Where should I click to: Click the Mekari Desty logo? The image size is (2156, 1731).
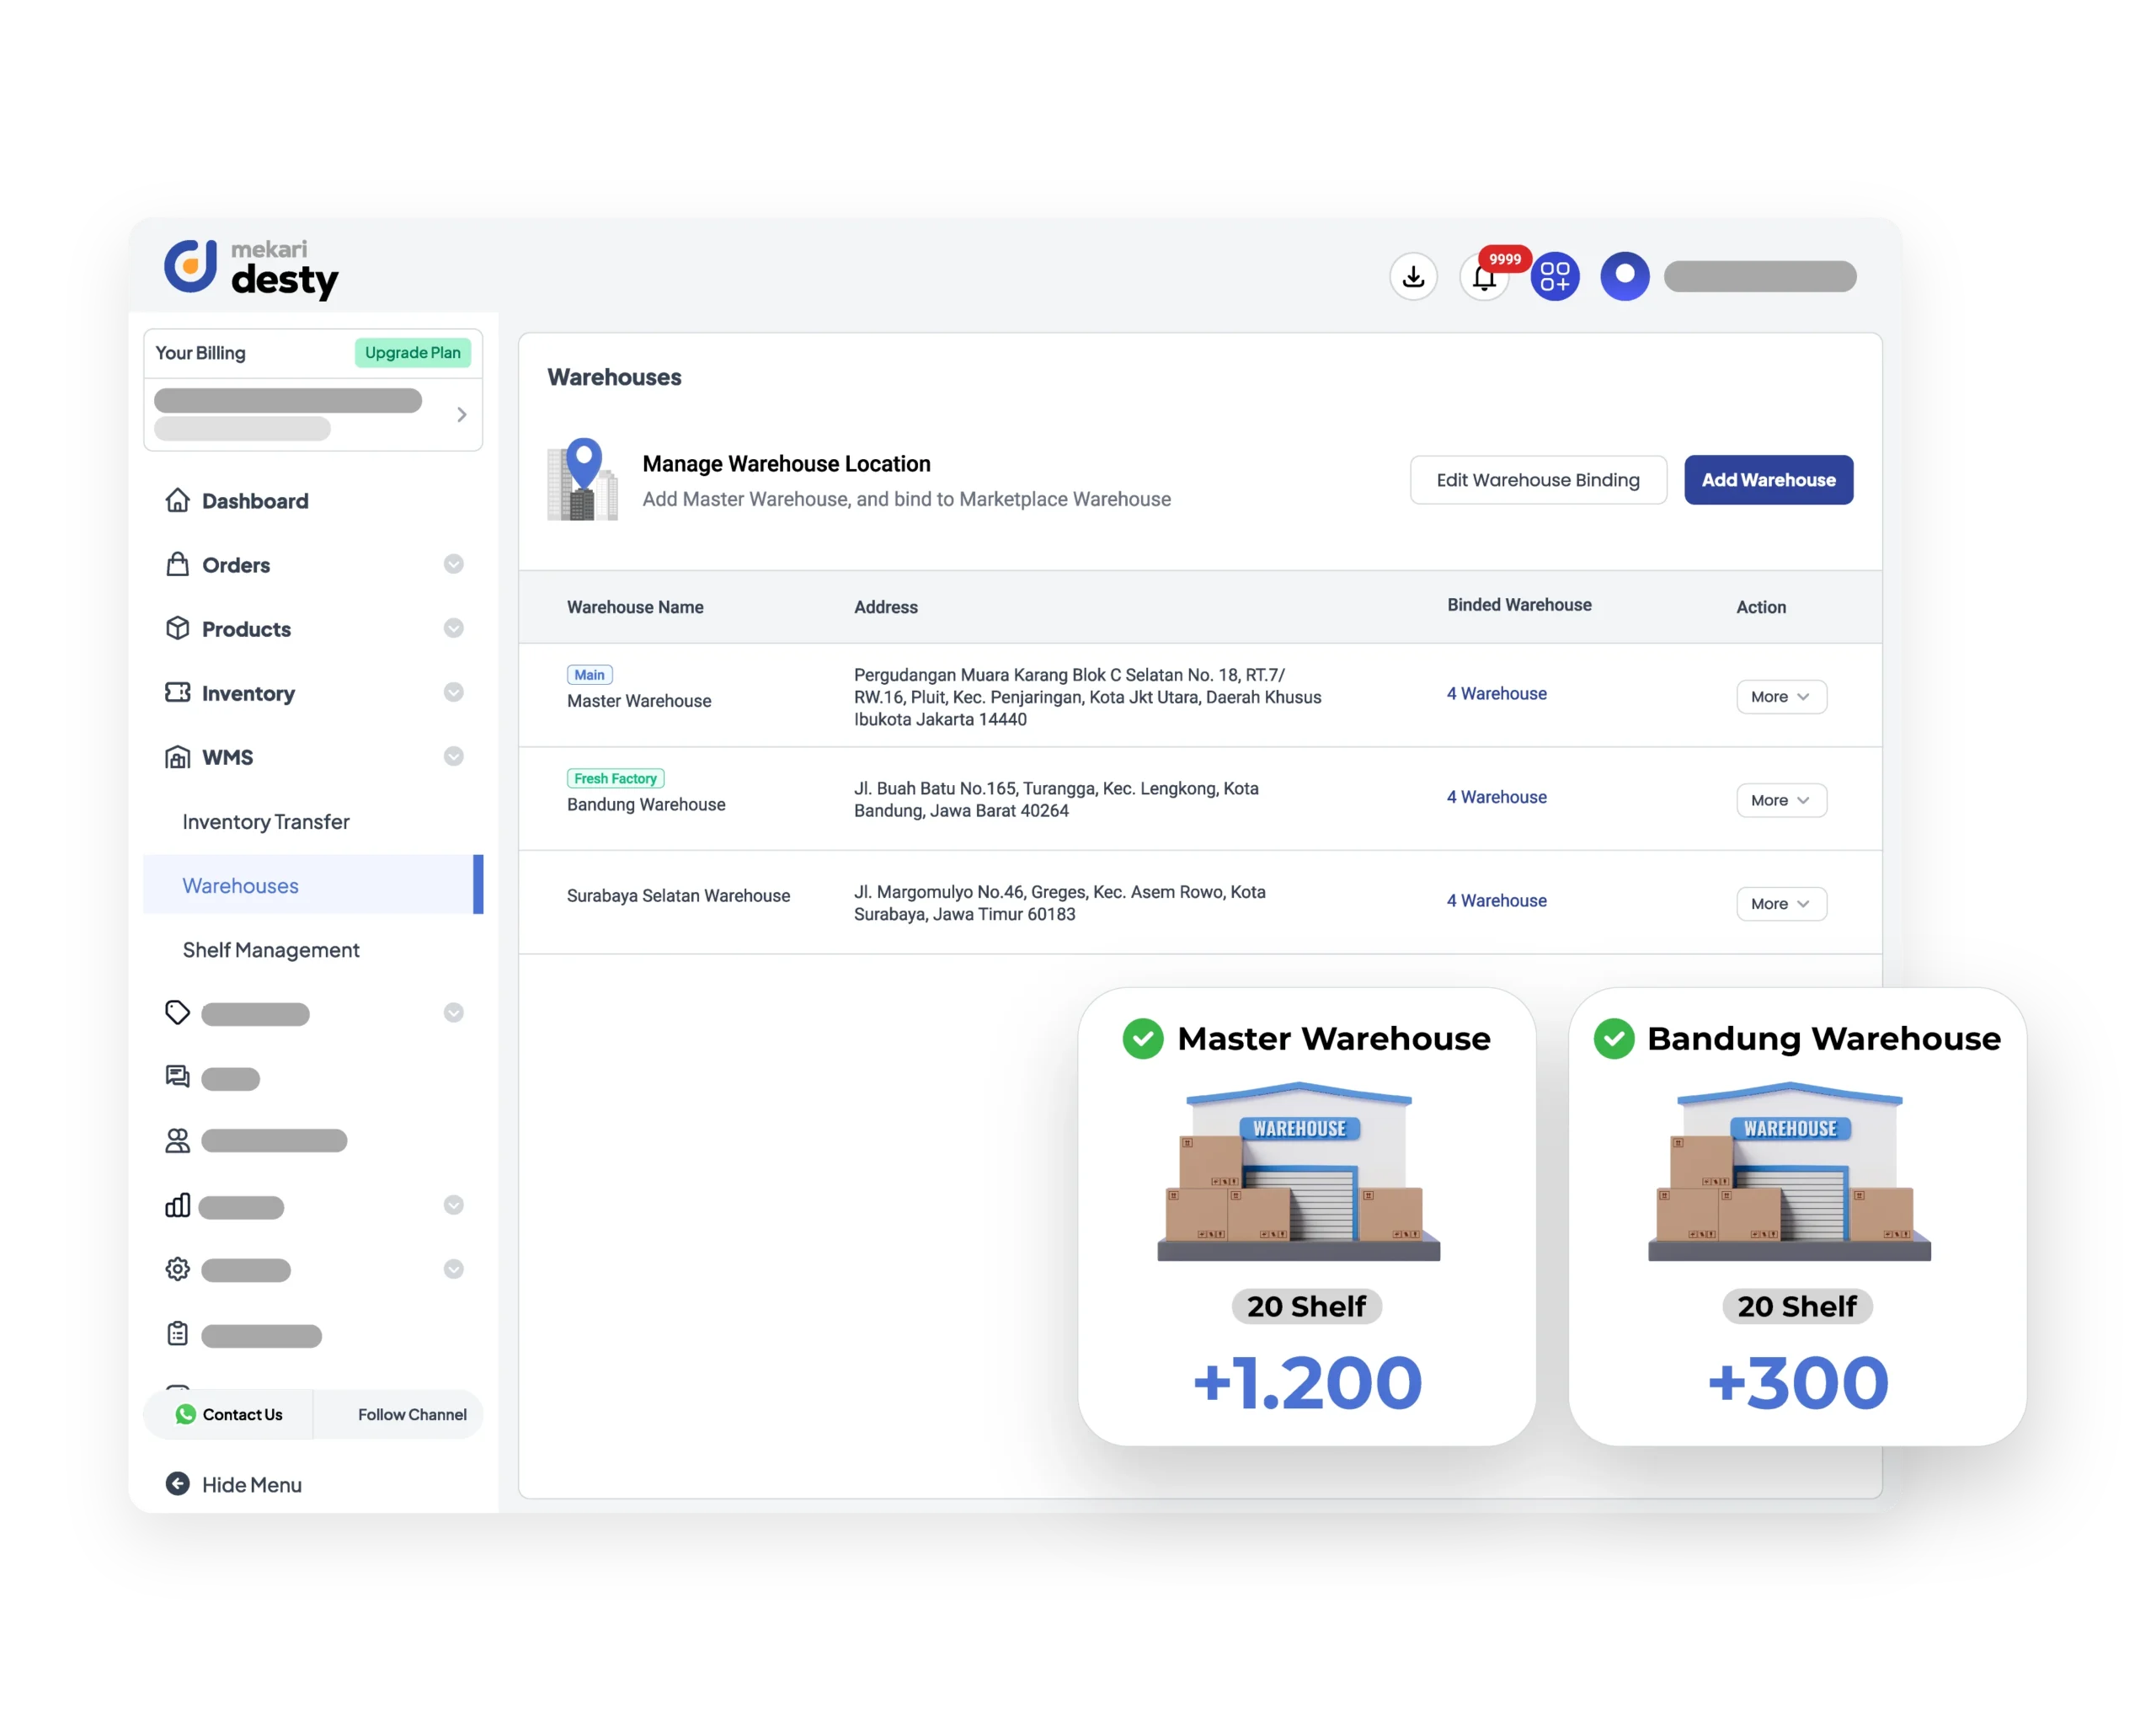tap(251, 269)
